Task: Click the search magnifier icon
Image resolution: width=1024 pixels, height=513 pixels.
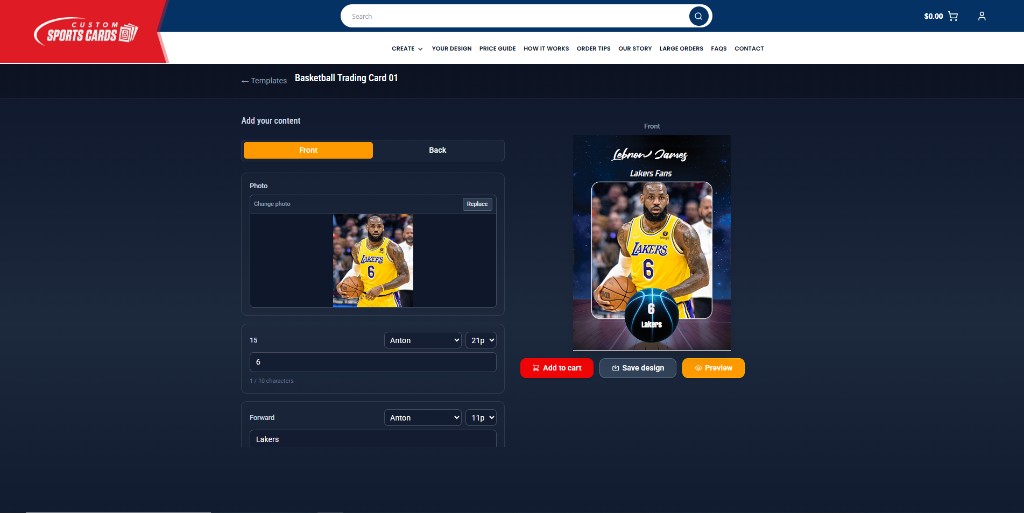Action: coord(698,16)
